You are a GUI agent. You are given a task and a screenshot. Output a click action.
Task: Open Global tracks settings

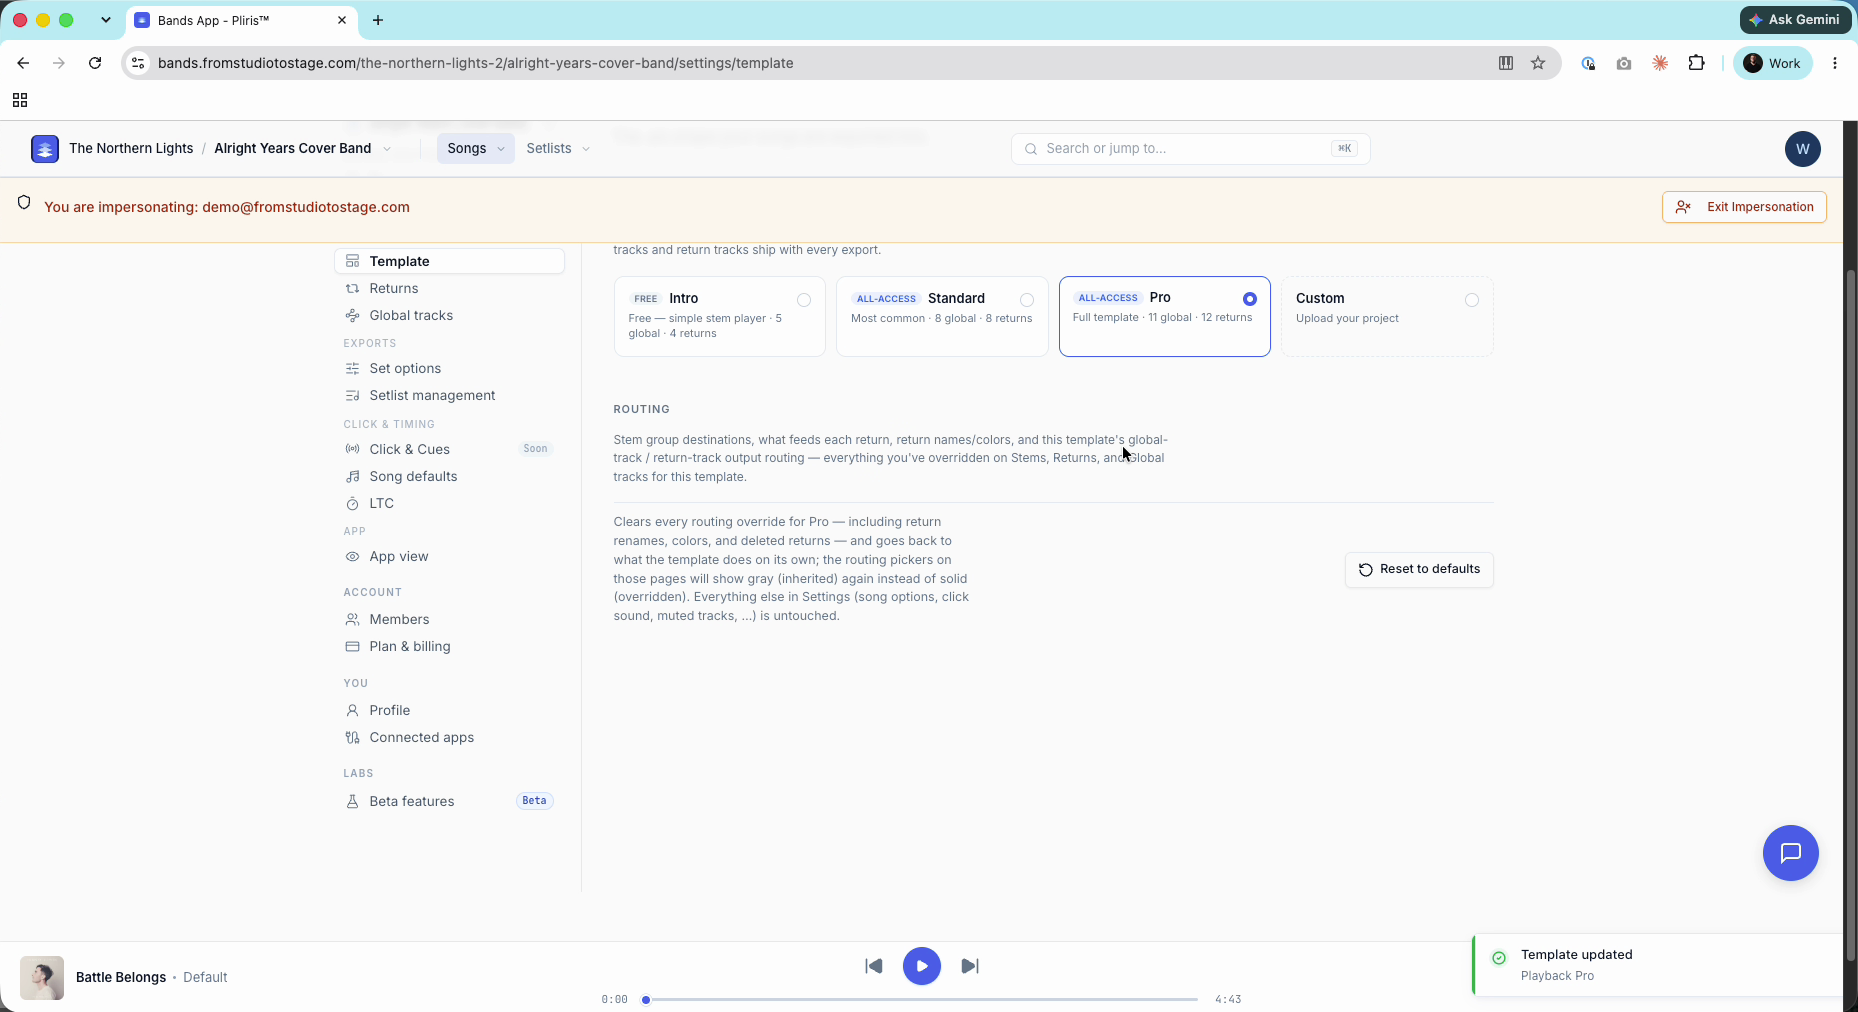(449, 315)
